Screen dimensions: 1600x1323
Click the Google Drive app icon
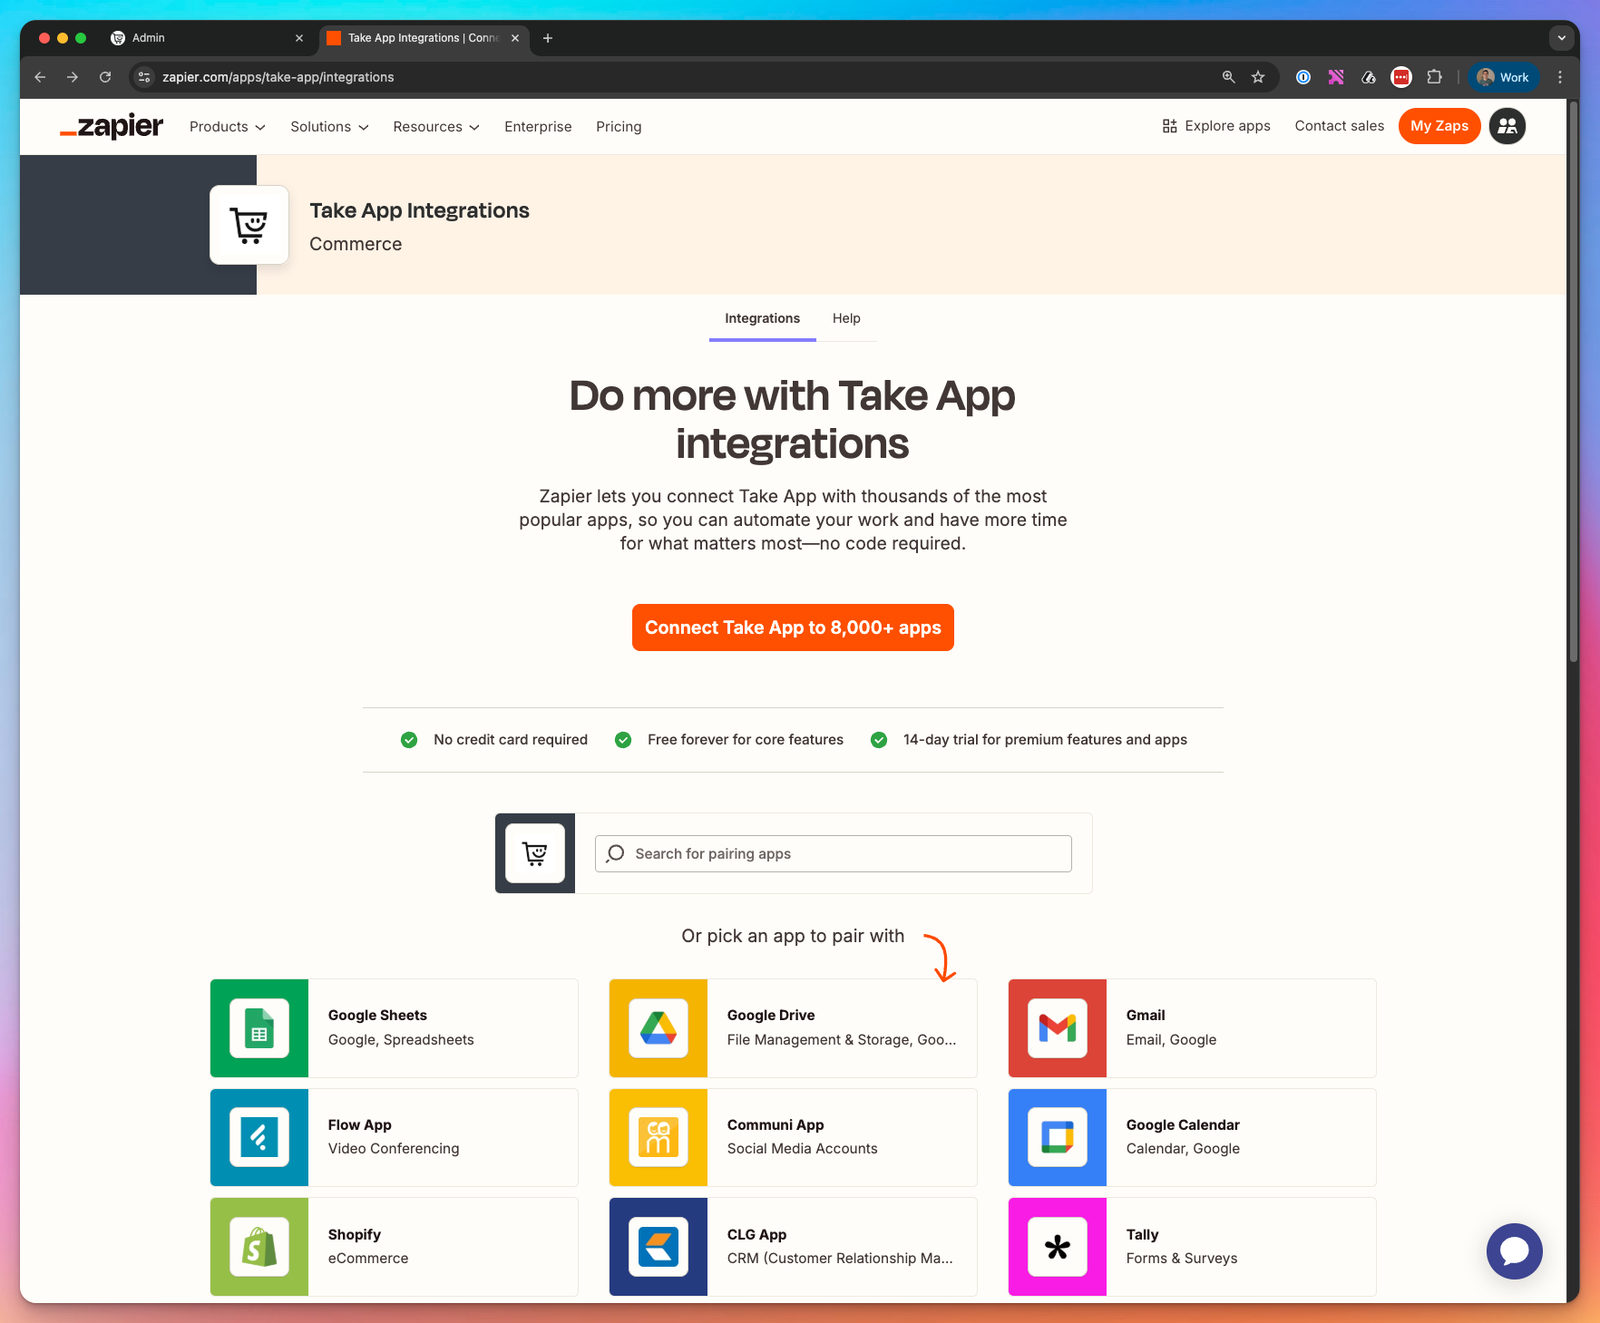pos(658,1028)
